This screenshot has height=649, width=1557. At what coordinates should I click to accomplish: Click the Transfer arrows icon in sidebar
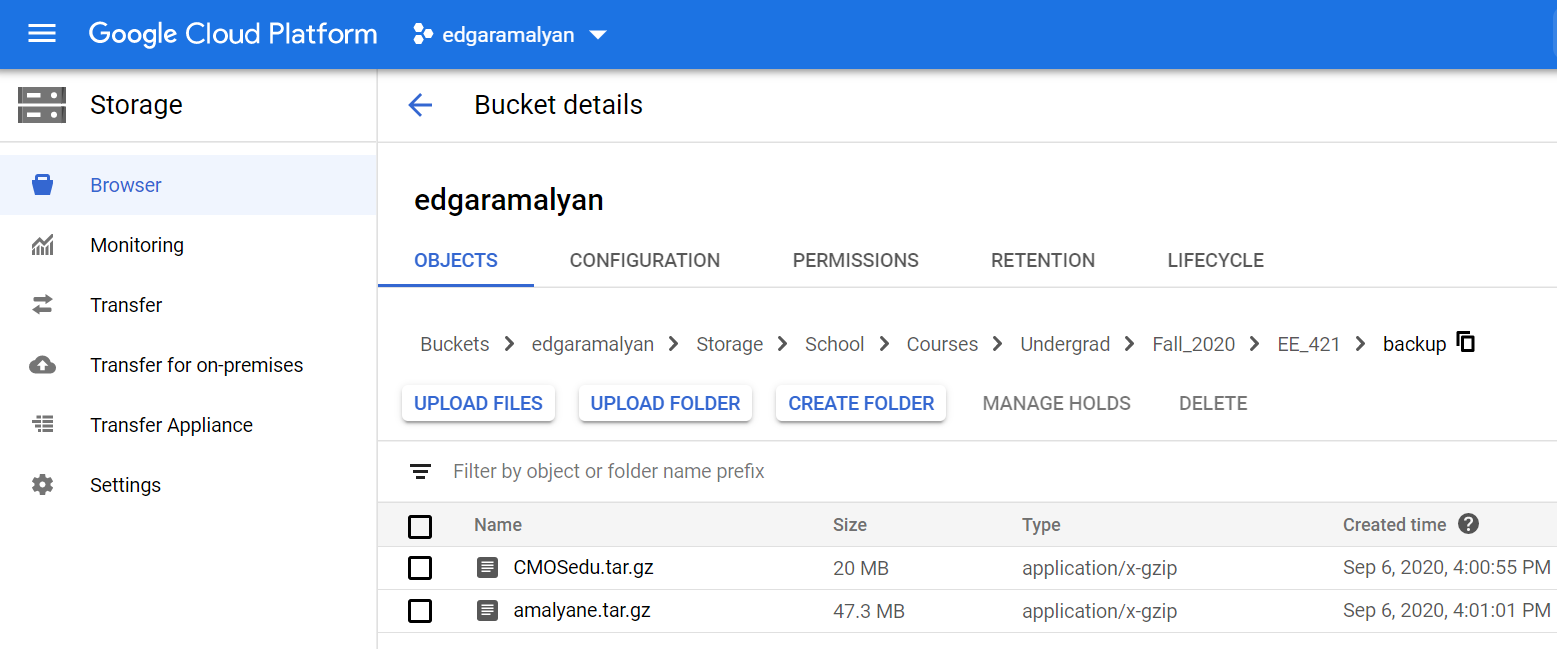coord(42,305)
